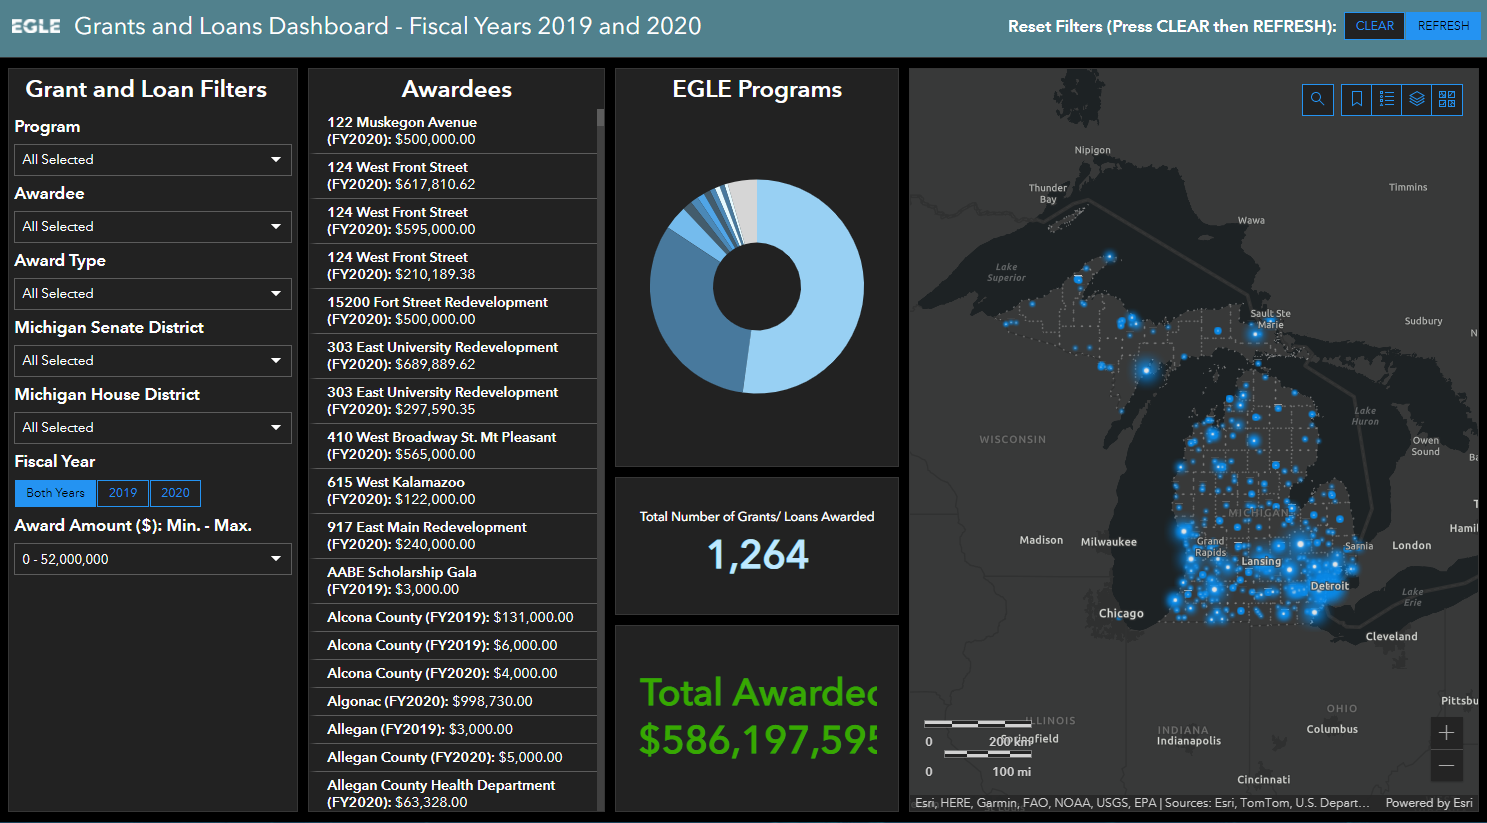Viewport: 1487px width, 823px height.
Task: Click the EGLE logo
Action: pos(36,26)
